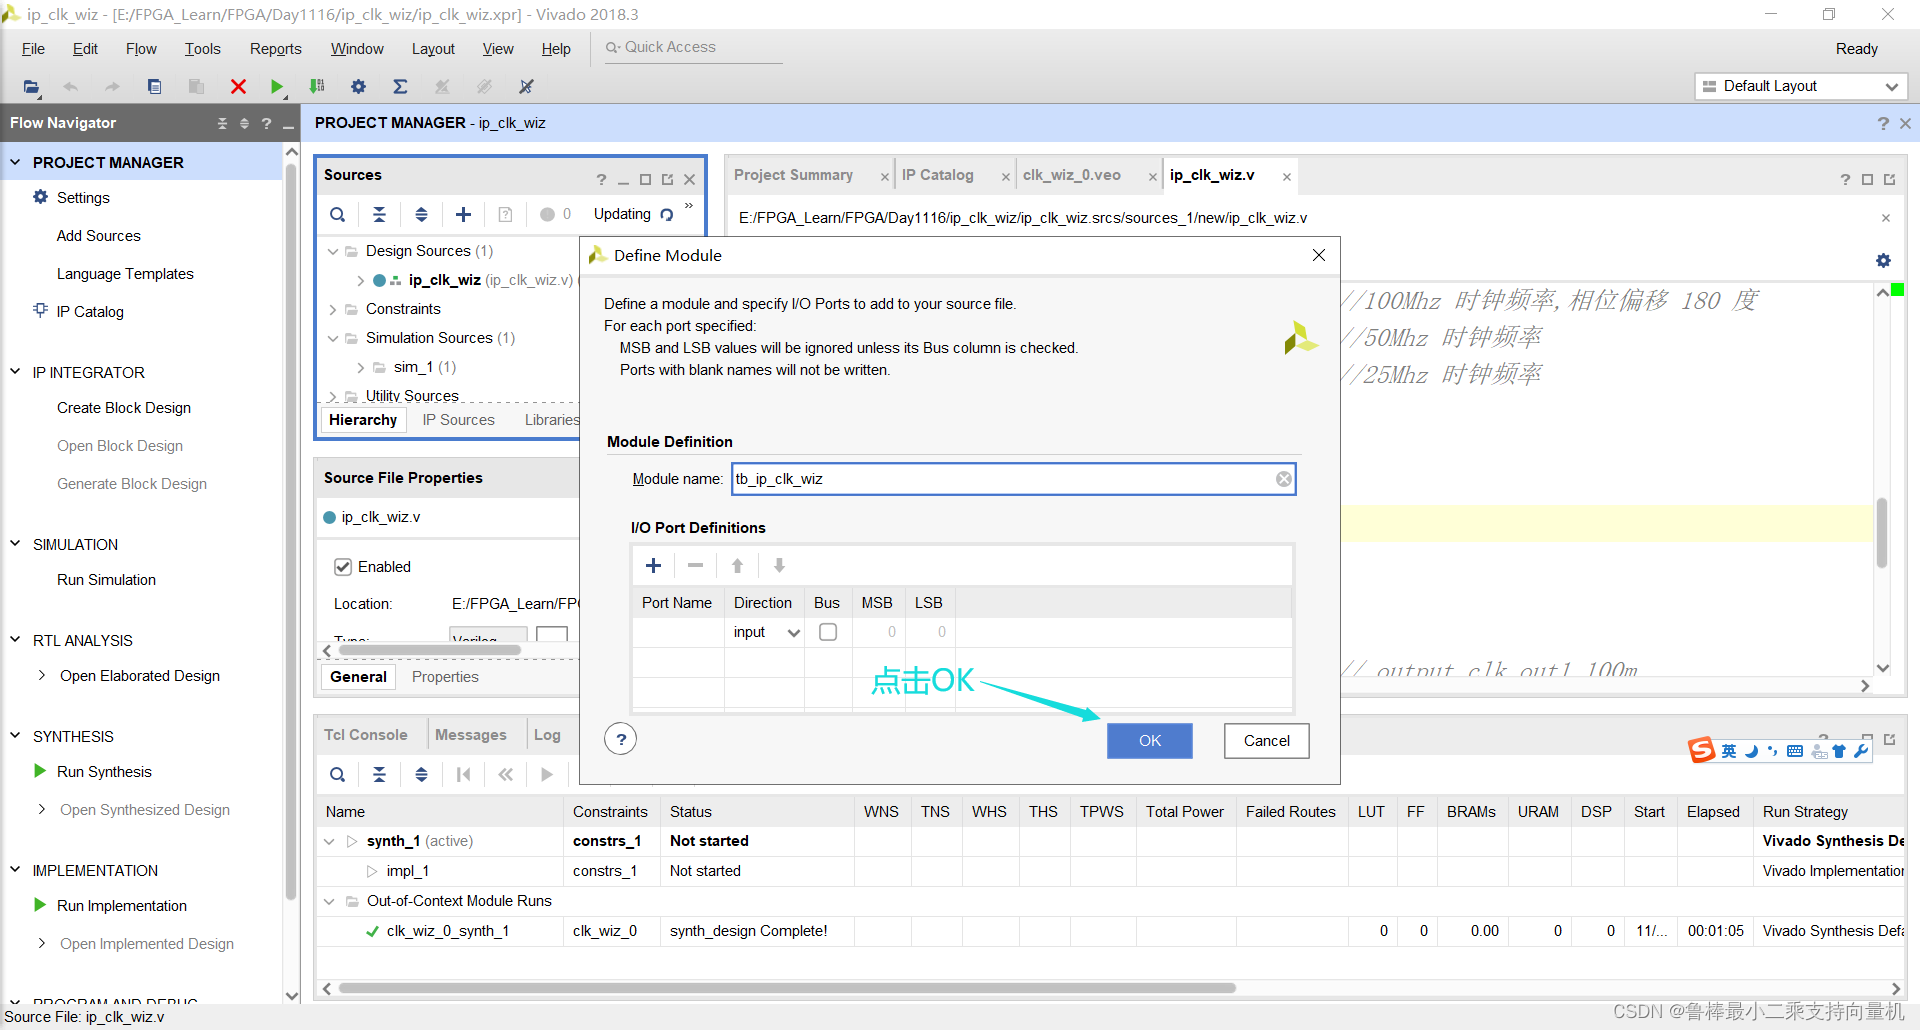Click the green Run toolbar icon
Image resolution: width=1920 pixels, height=1030 pixels.
[277, 87]
